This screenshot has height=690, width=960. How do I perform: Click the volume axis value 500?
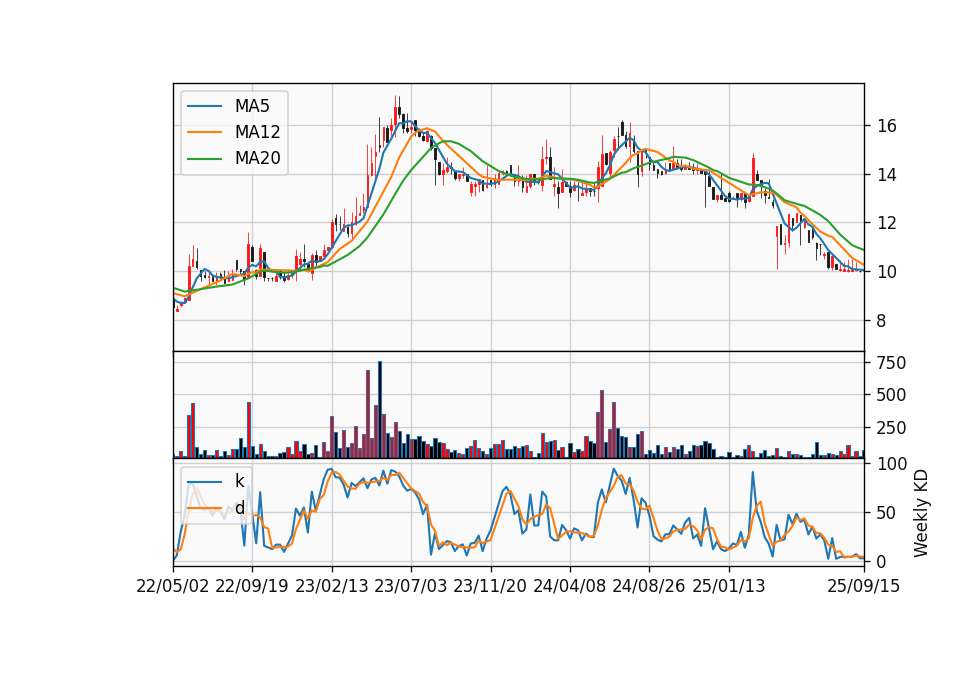(891, 395)
